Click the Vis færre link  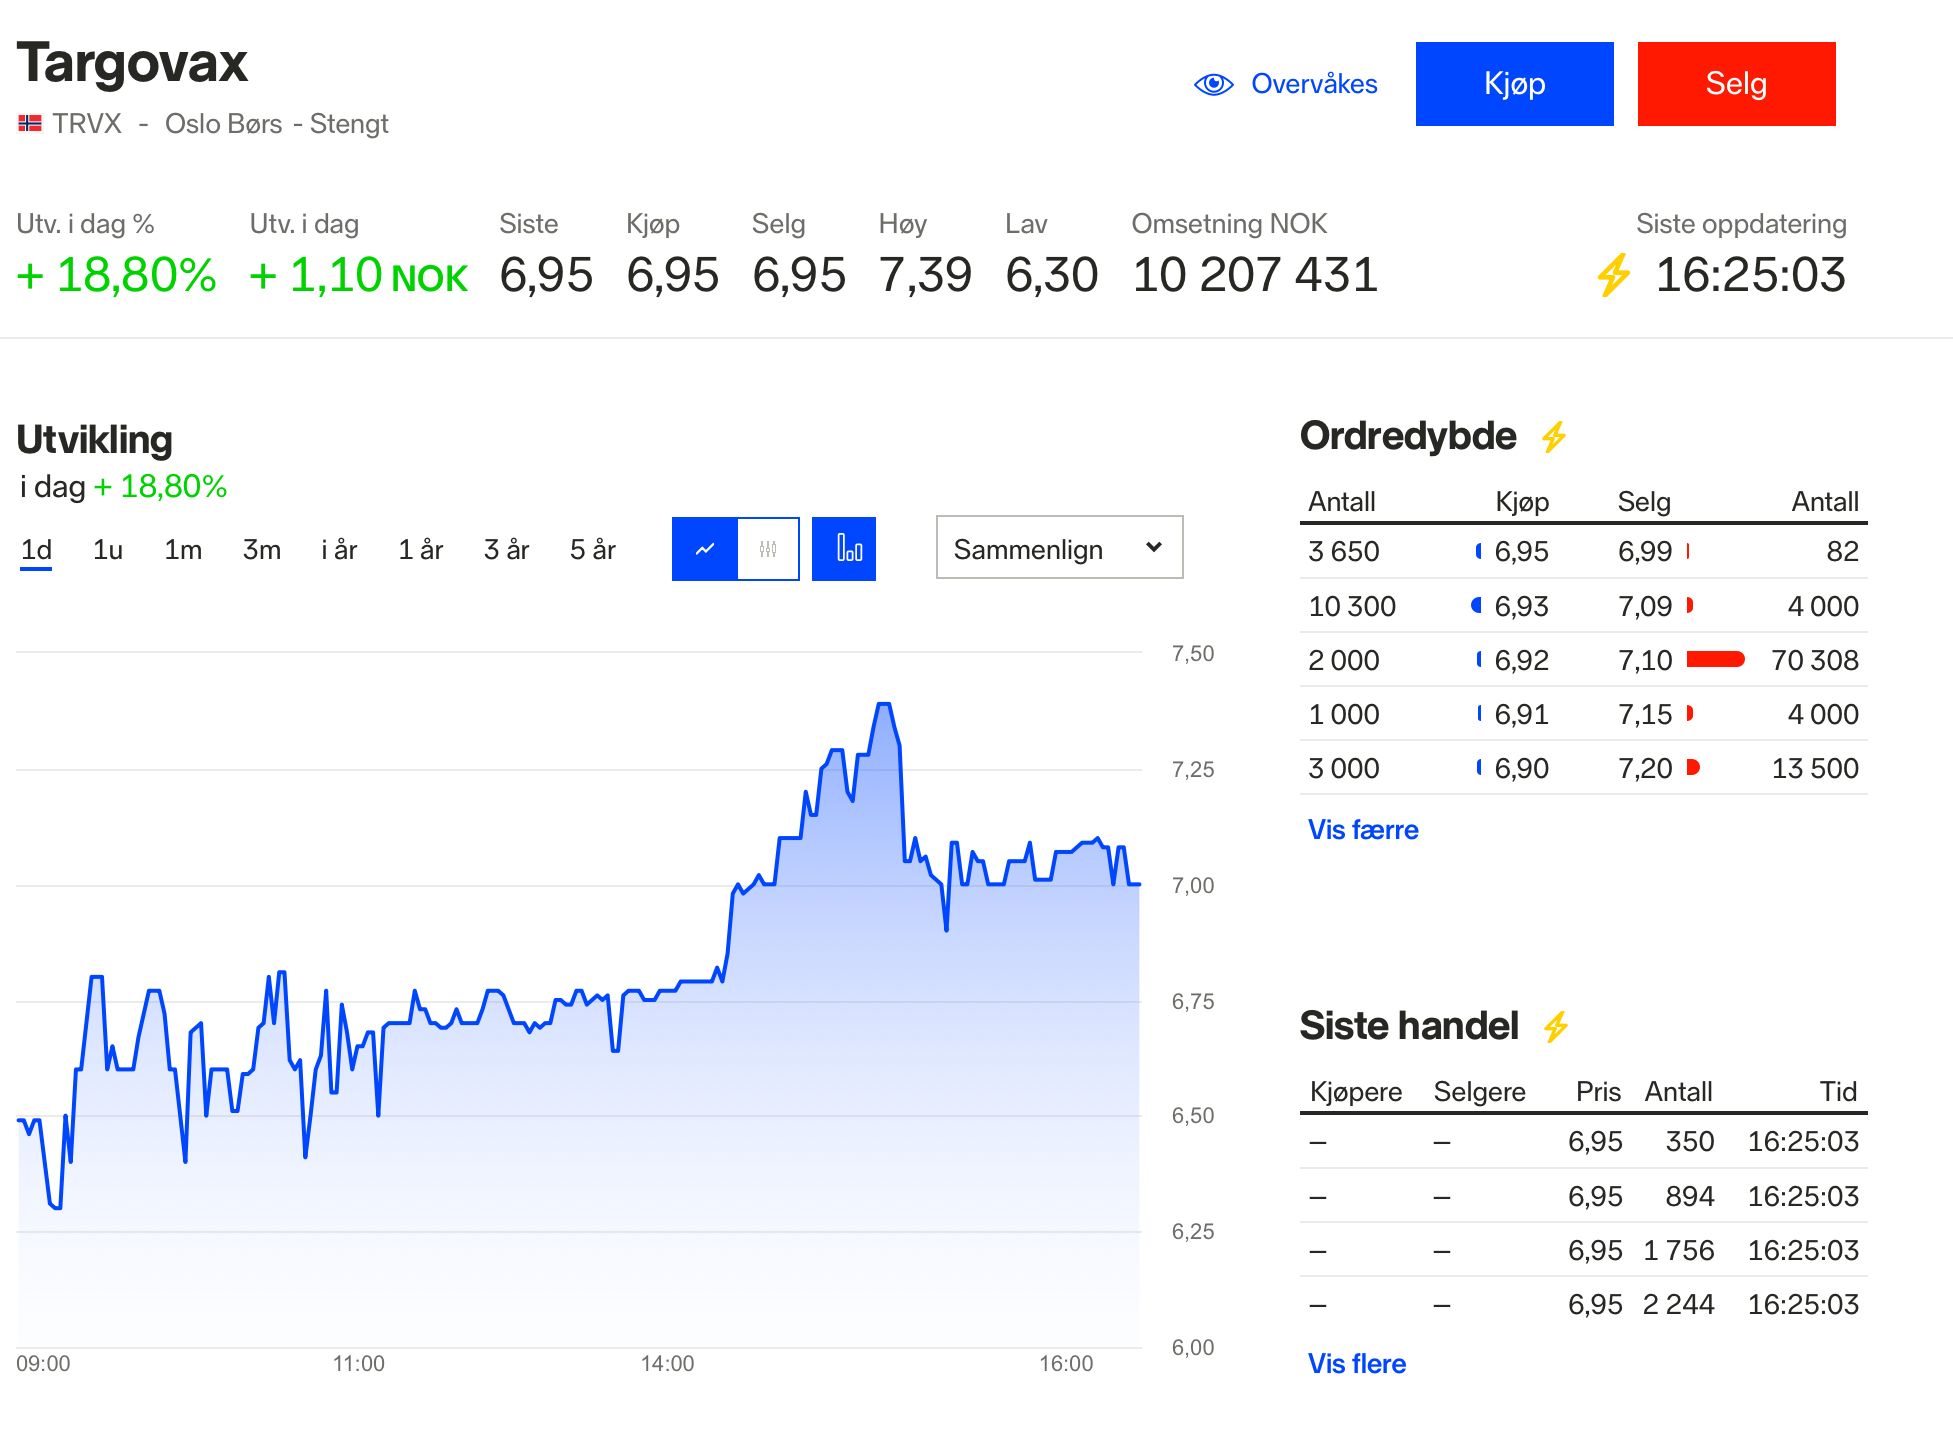[x=1363, y=830]
